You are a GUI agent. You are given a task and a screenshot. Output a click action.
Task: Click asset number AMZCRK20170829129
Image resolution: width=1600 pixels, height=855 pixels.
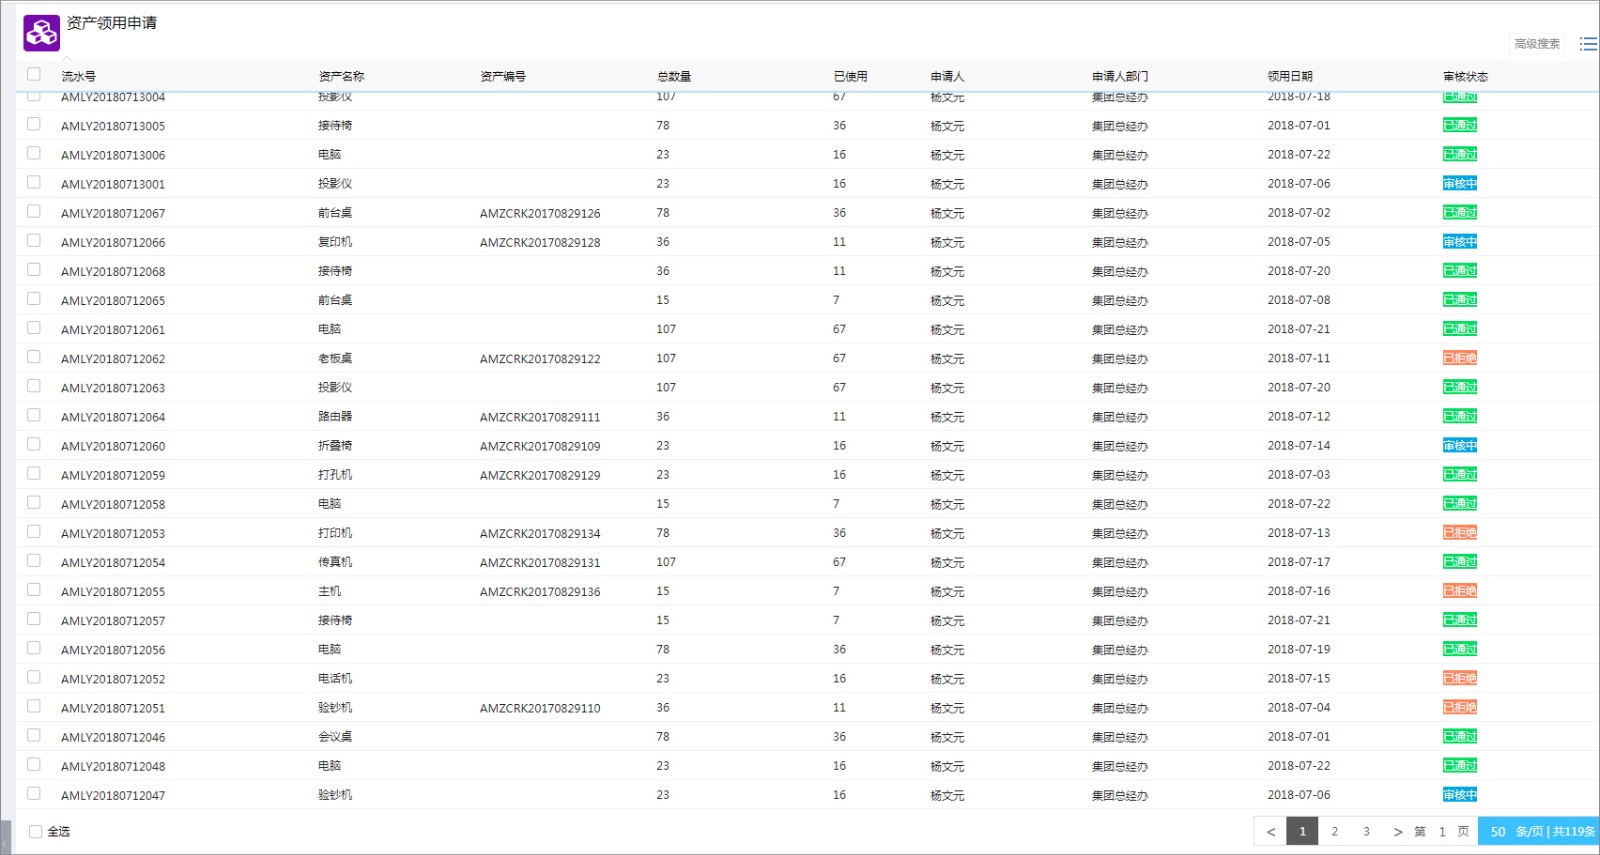click(540, 475)
